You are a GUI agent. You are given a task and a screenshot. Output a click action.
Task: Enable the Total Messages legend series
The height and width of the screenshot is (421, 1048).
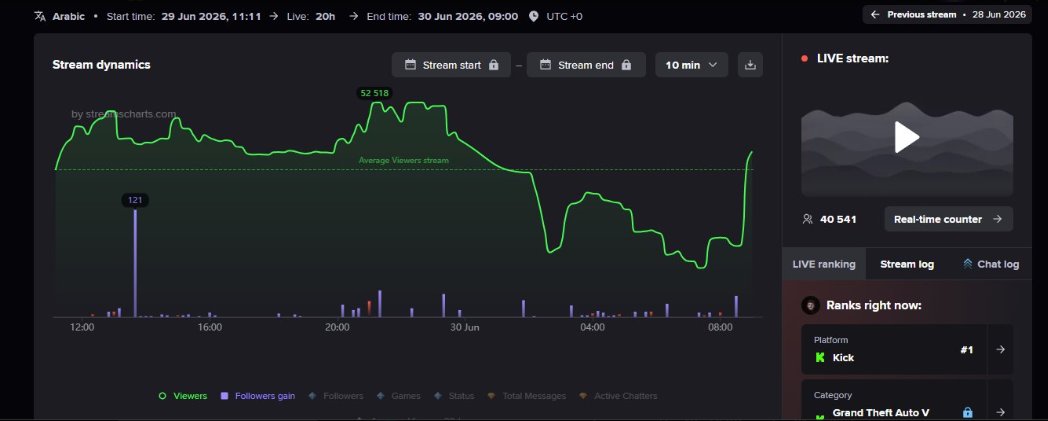point(526,396)
